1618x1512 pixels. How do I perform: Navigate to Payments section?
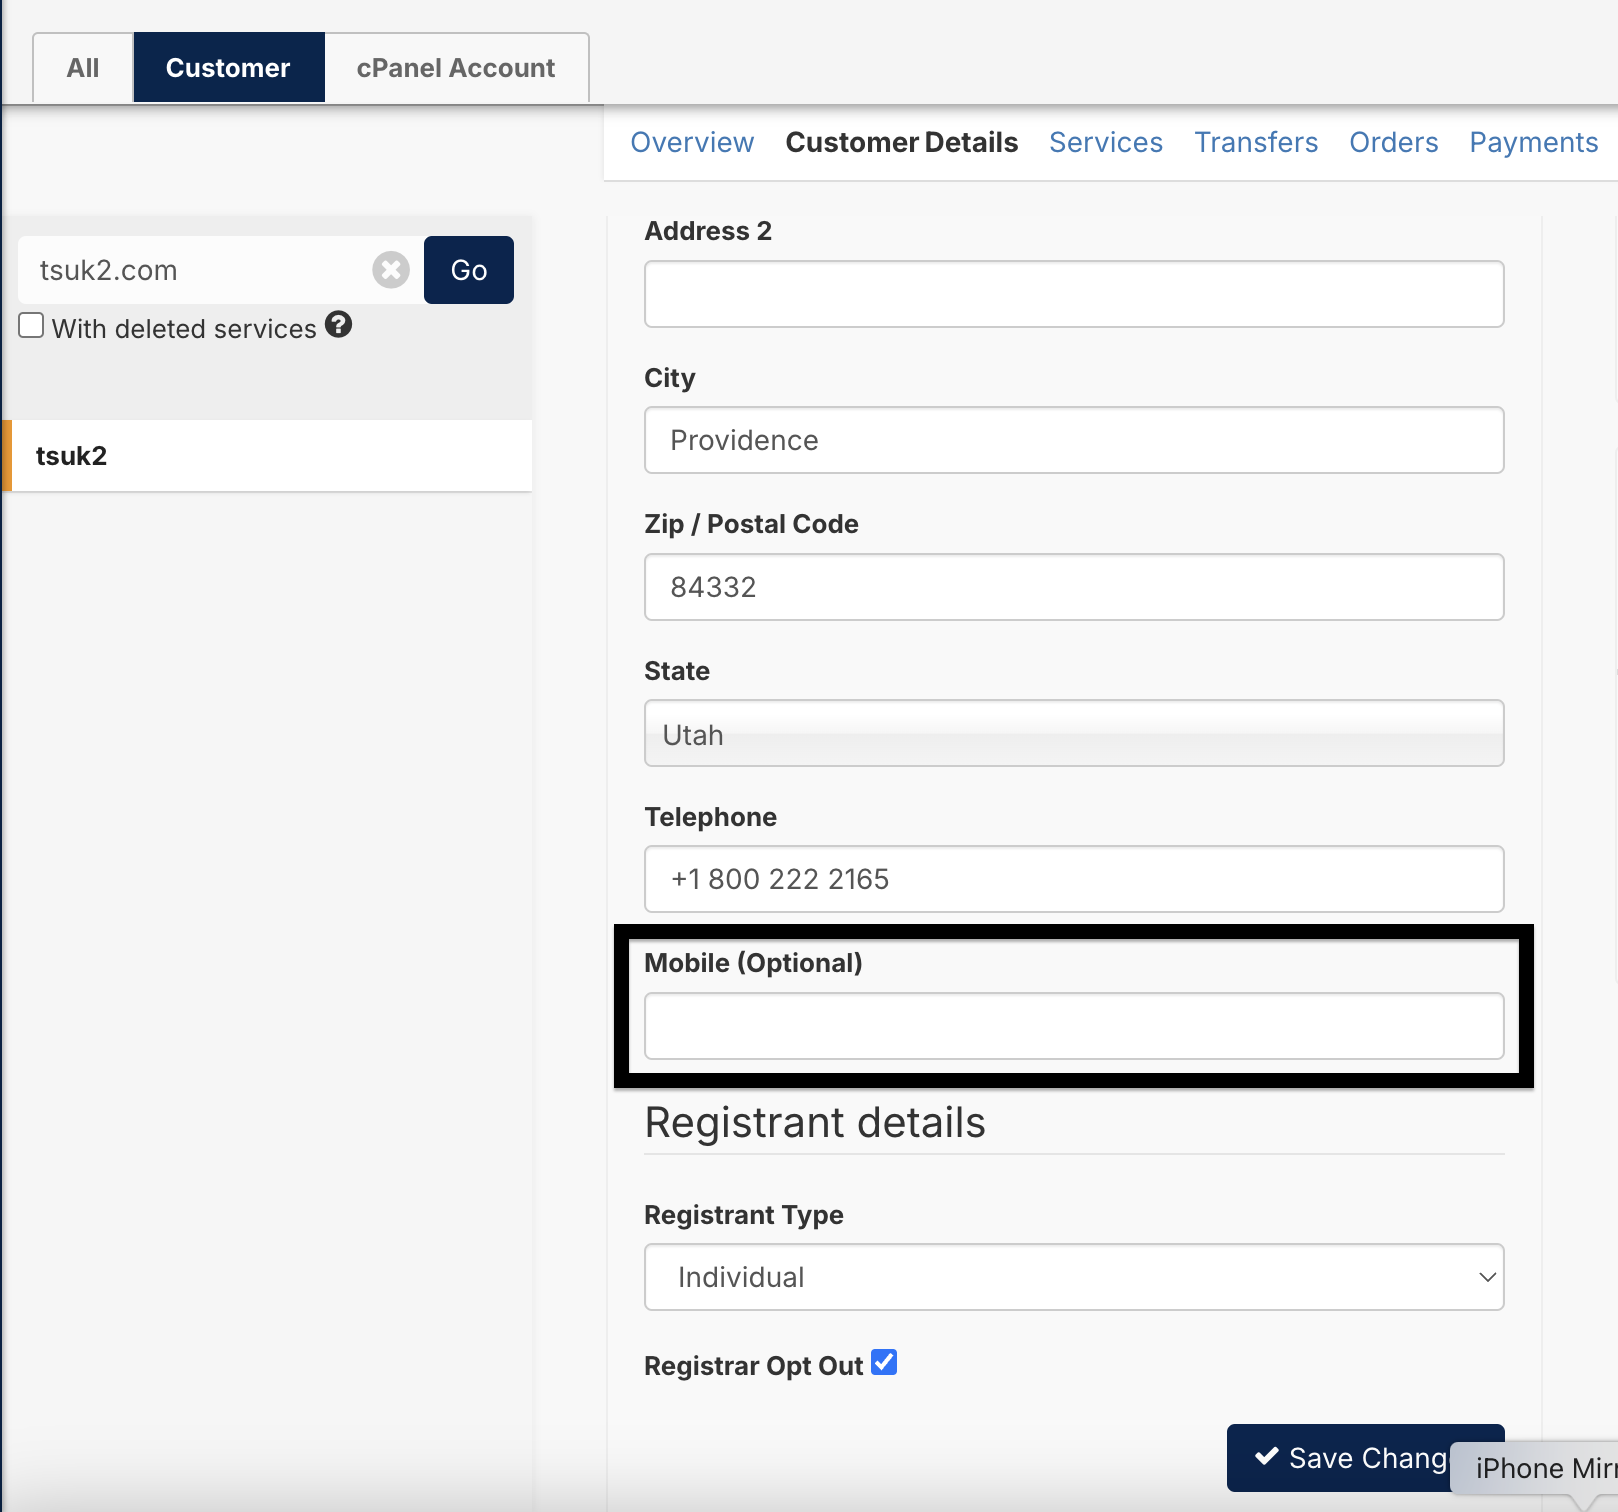[x=1533, y=143]
